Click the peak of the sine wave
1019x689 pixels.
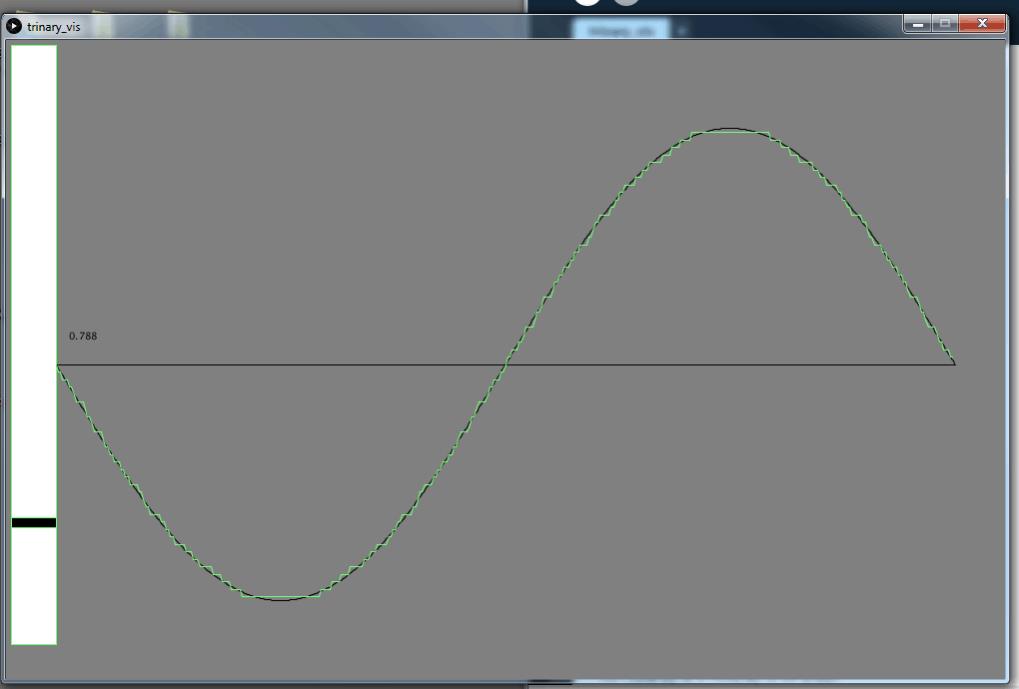[x=731, y=129]
